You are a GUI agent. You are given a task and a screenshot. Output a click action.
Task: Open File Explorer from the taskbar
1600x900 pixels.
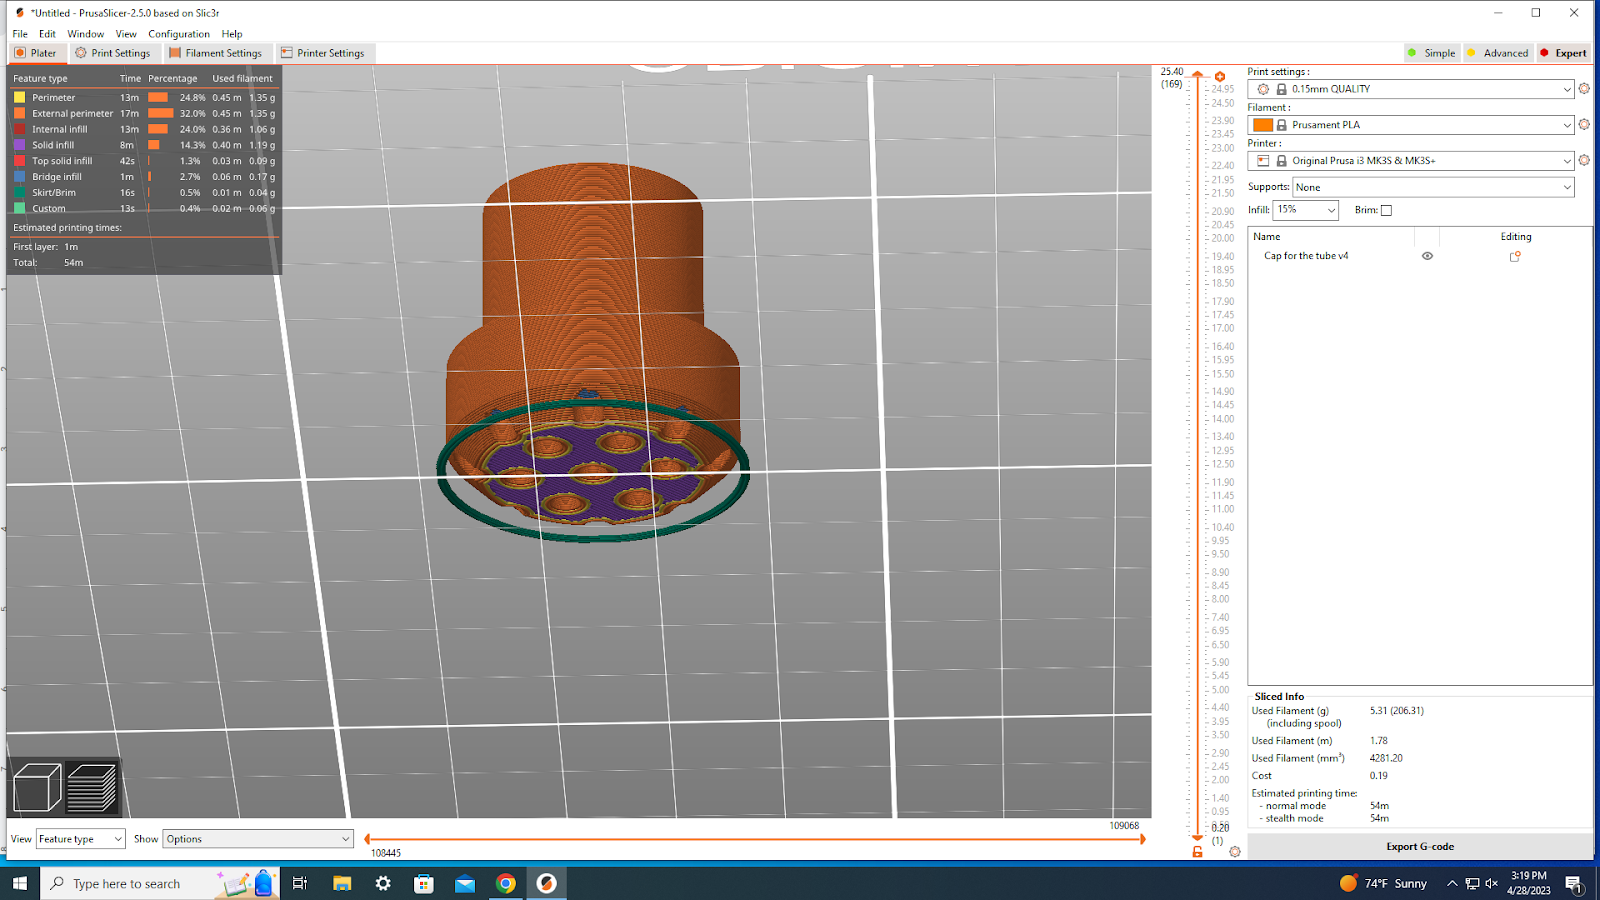click(342, 883)
